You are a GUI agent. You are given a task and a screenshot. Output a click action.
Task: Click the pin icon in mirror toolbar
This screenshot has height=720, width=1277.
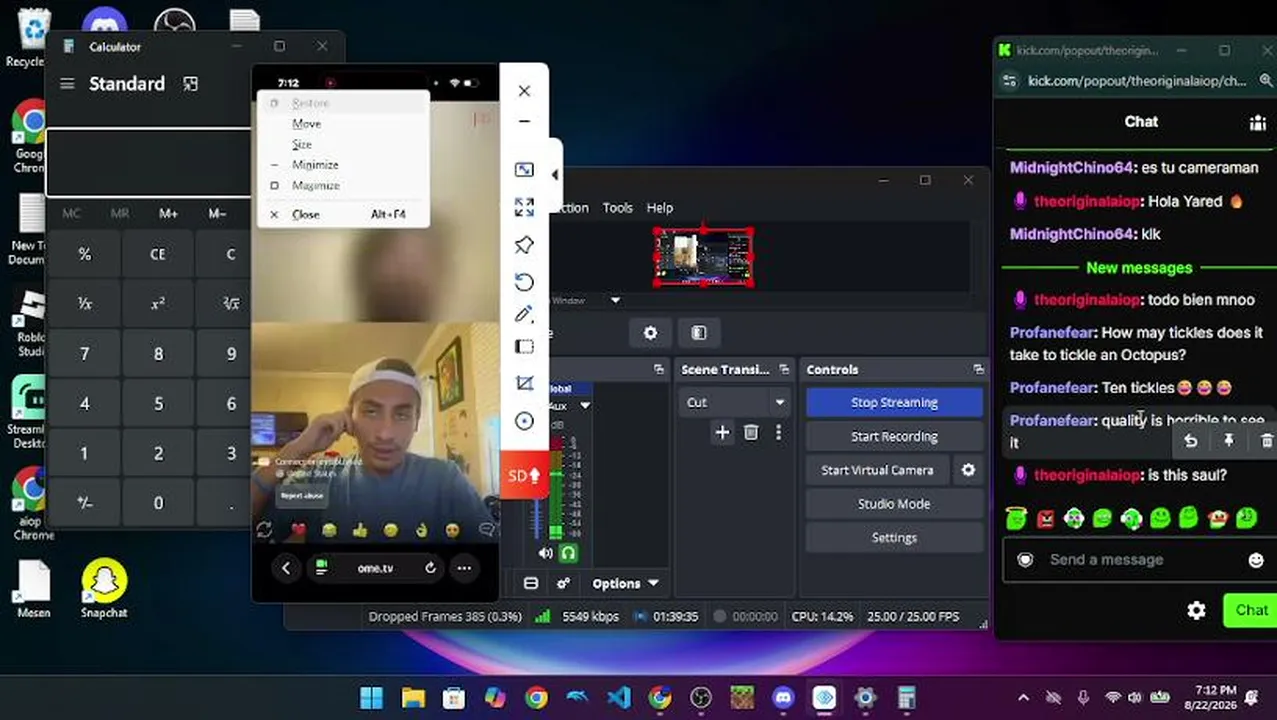click(524, 245)
